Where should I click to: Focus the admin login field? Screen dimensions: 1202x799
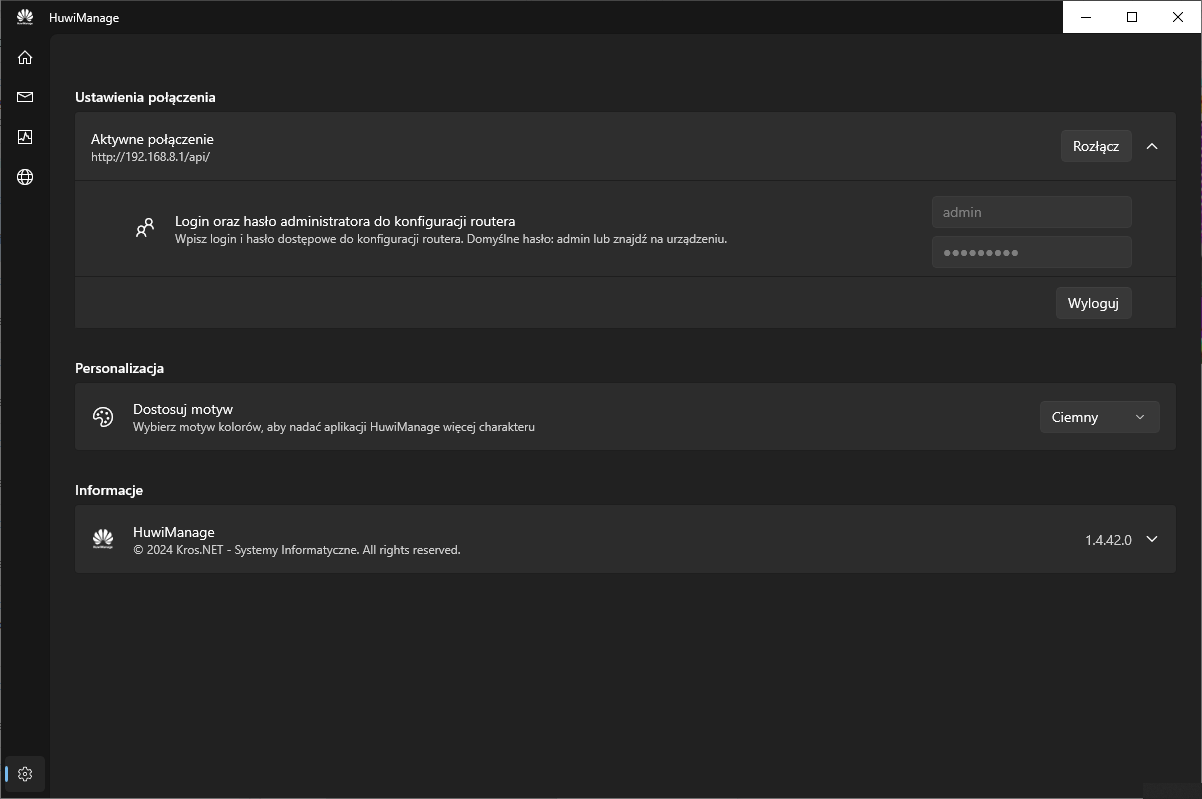[x=1031, y=212]
